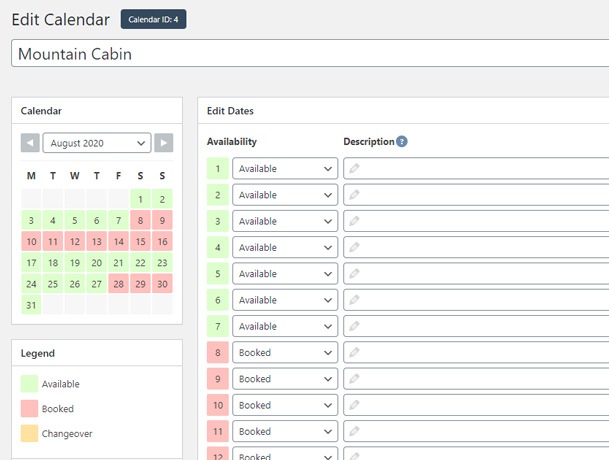609x460 pixels.
Task: Open availability dropdown for day 3
Action: coord(285,221)
